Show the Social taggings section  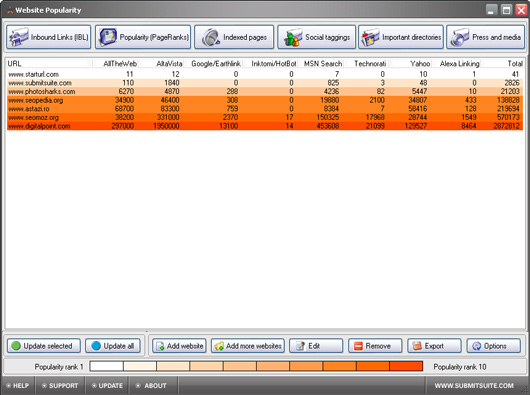coord(317,37)
